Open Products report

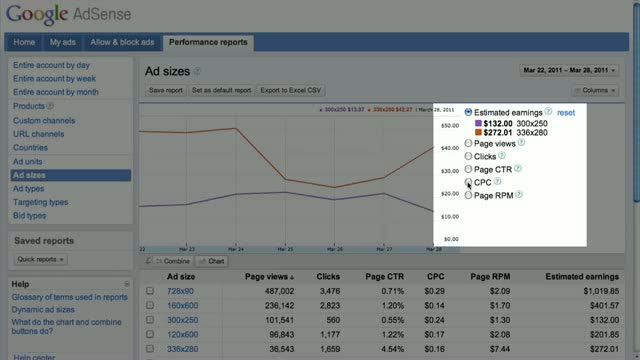[29, 106]
